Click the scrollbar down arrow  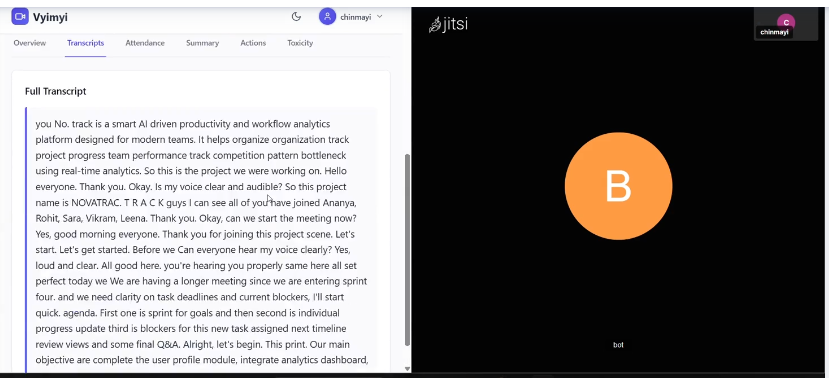[x=407, y=368]
